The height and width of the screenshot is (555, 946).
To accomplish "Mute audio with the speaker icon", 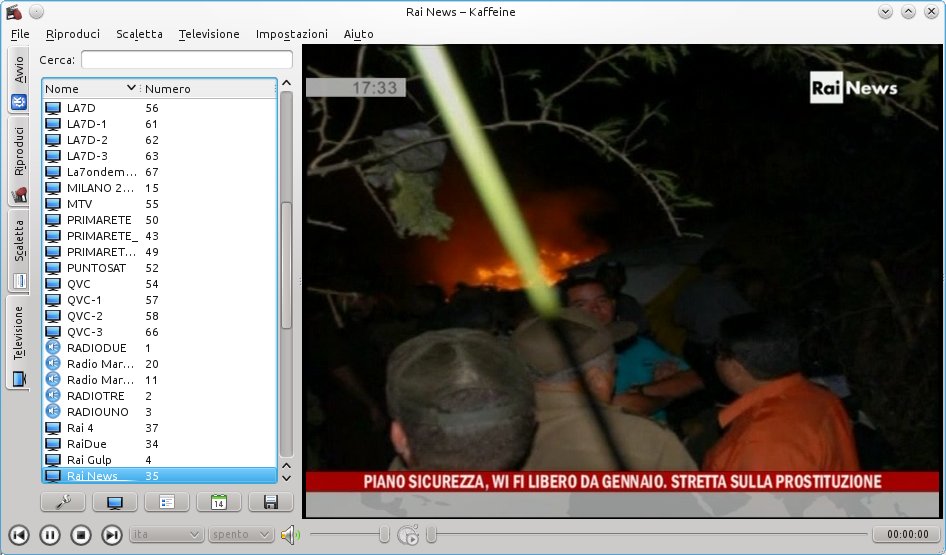I will click(x=290, y=534).
